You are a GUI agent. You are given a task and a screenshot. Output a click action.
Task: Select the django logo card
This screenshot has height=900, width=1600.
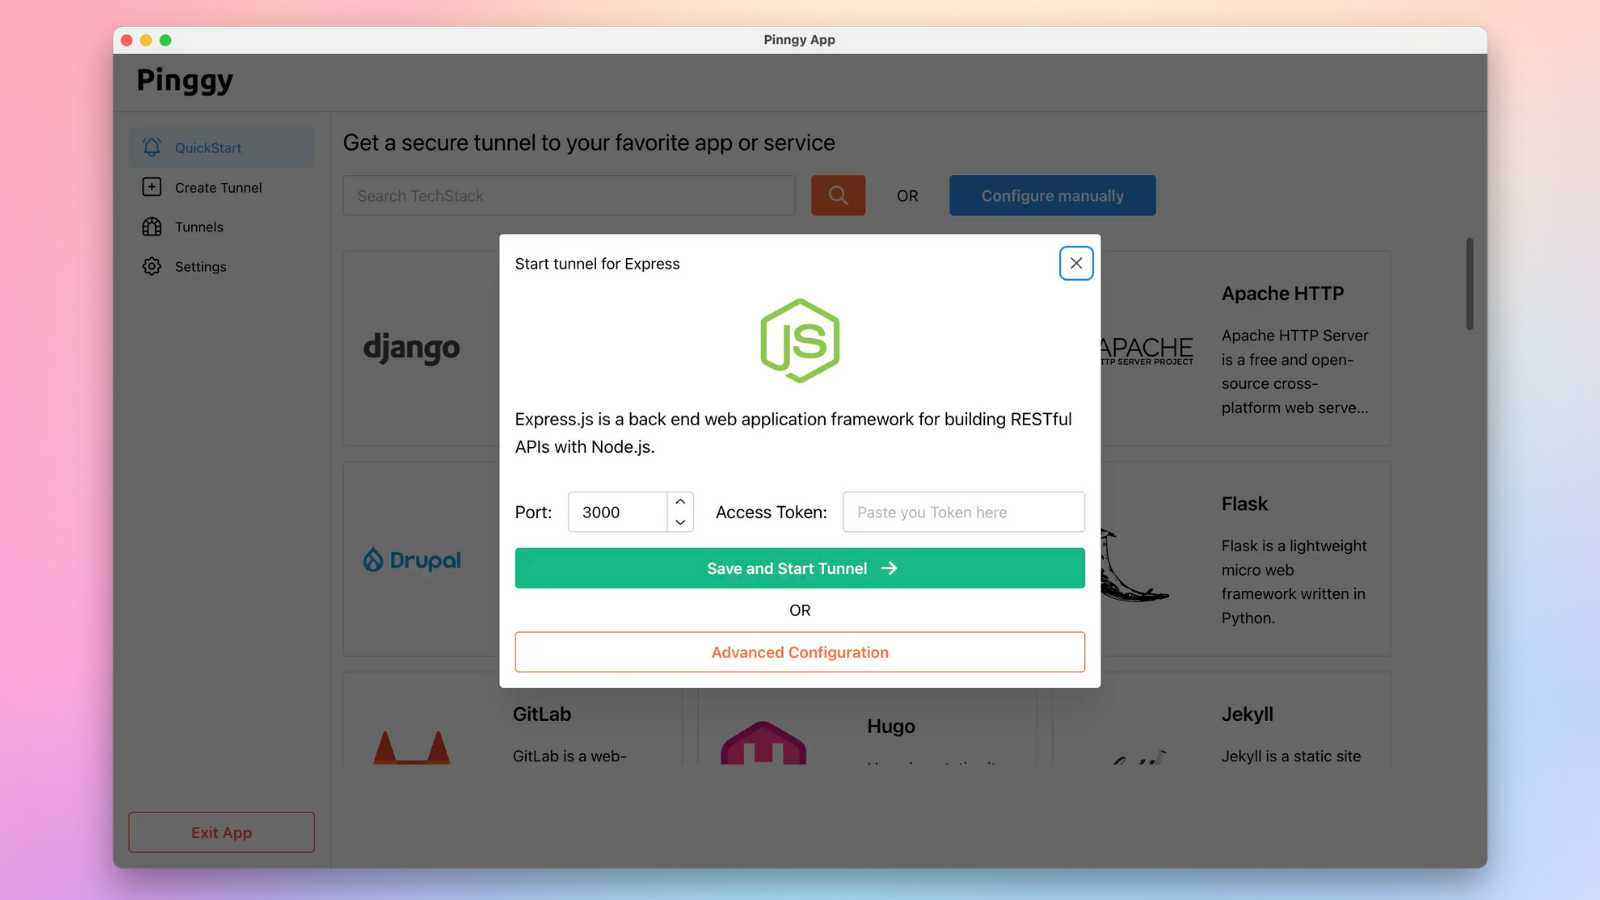pos(412,348)
